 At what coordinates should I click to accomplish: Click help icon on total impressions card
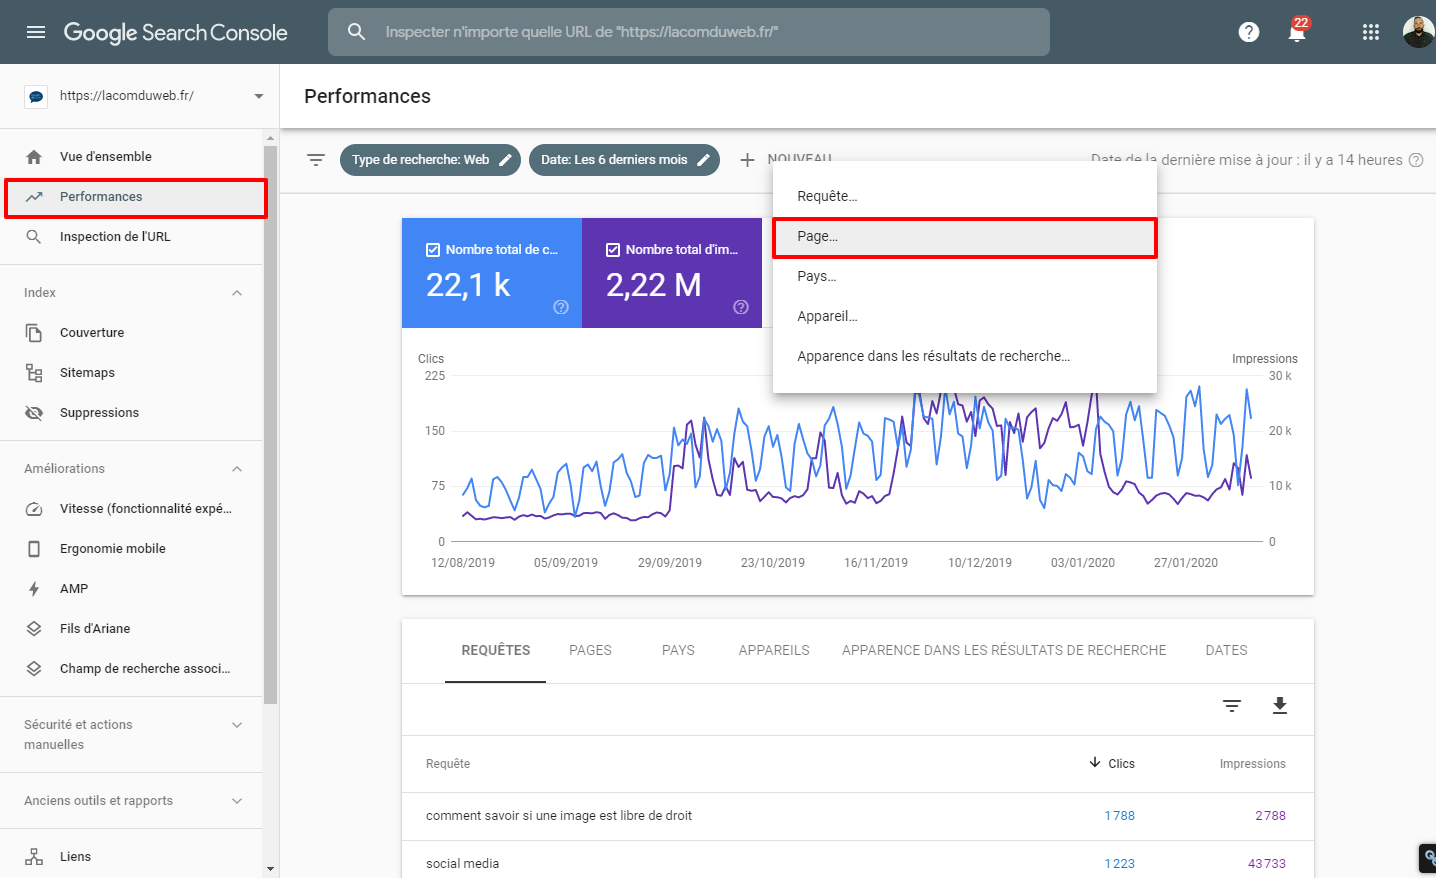click(741, 307)
